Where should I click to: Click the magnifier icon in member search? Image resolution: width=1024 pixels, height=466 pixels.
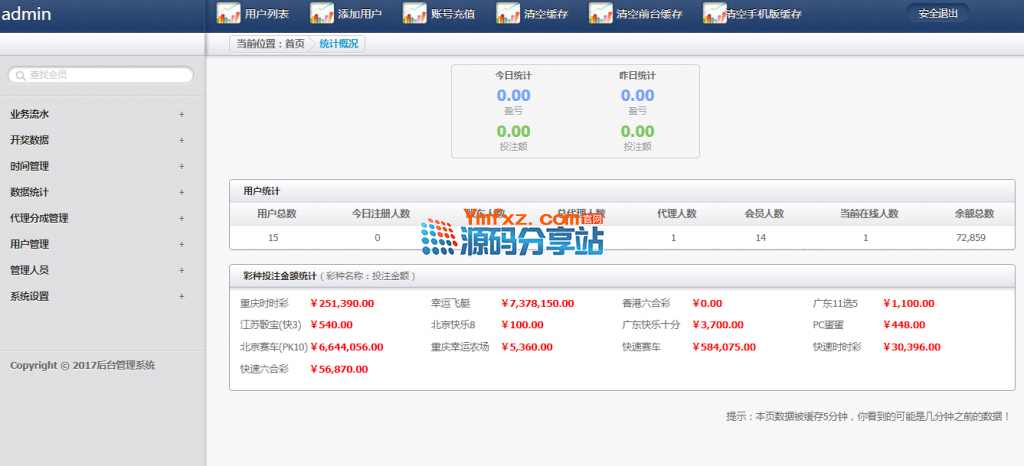[20, 75]
